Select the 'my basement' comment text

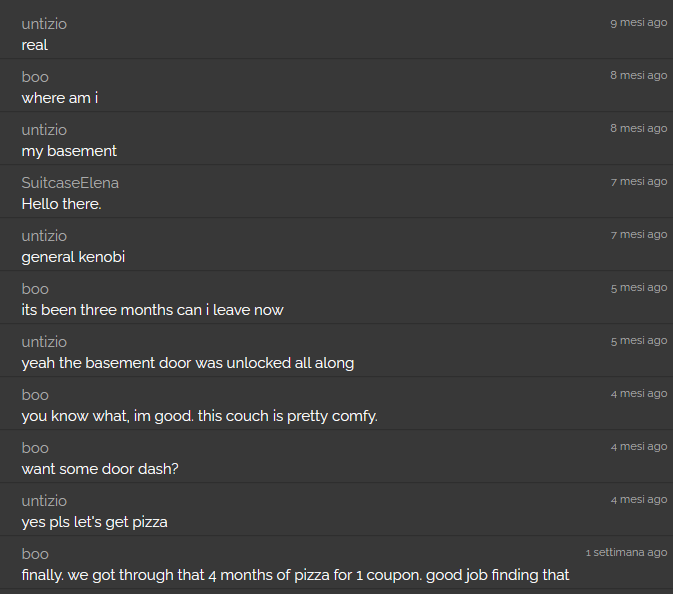pyautogui.click(x=69, y=151)
